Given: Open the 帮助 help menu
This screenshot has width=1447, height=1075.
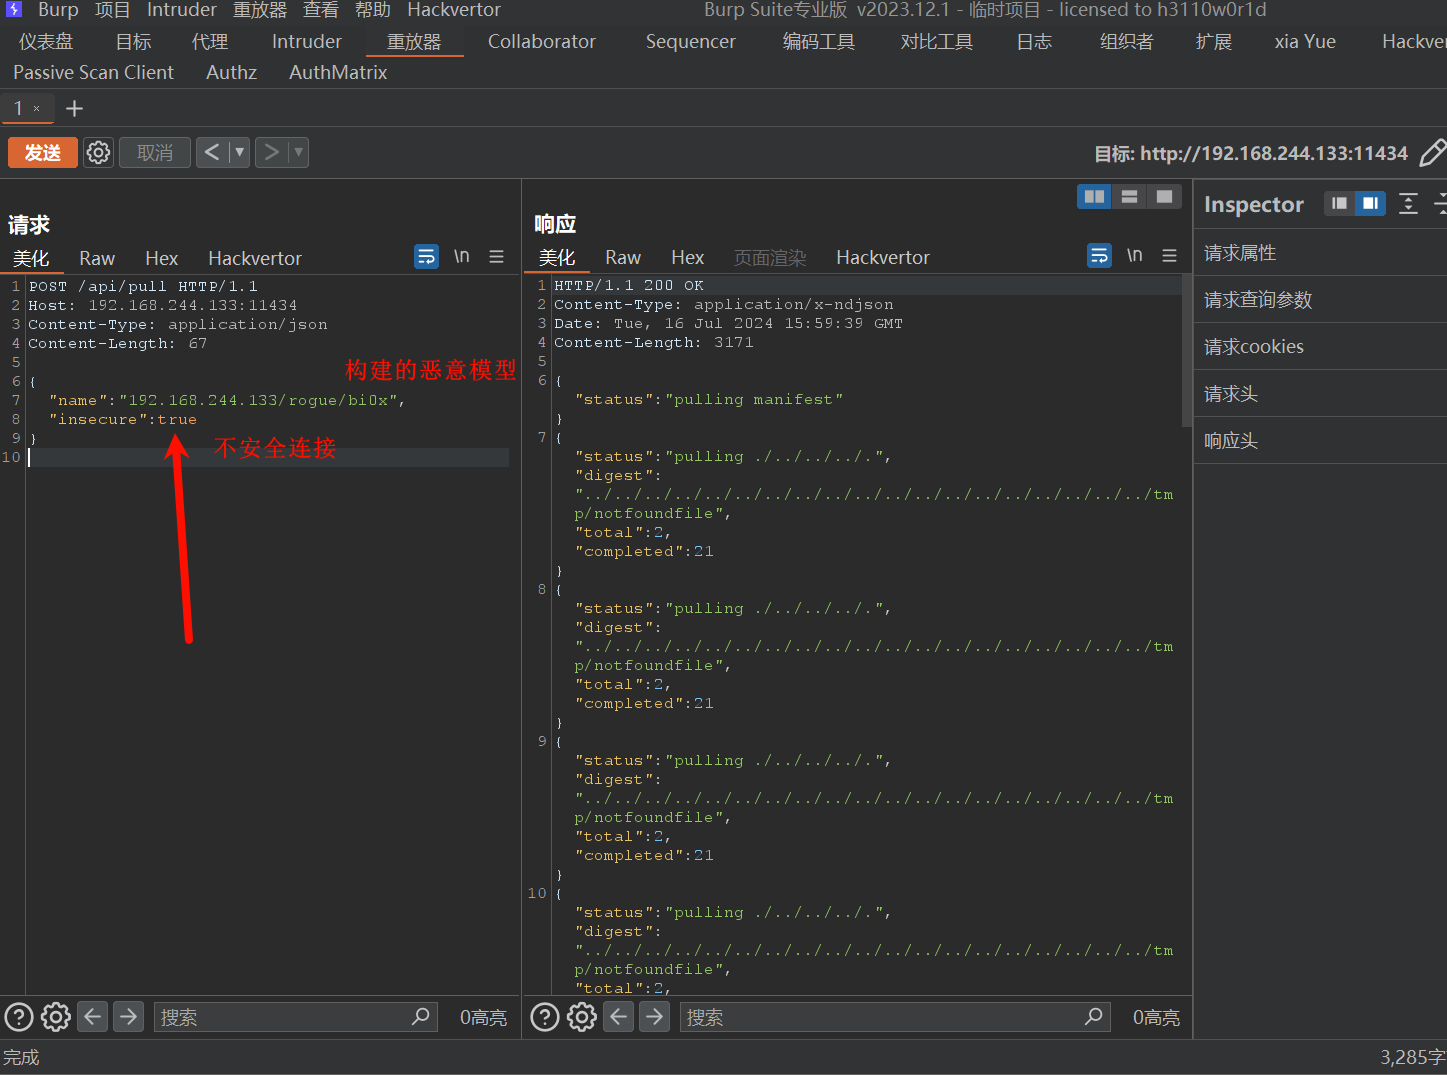Looking at the screenshot, I should pyautogui.click(x=373, y=10).
